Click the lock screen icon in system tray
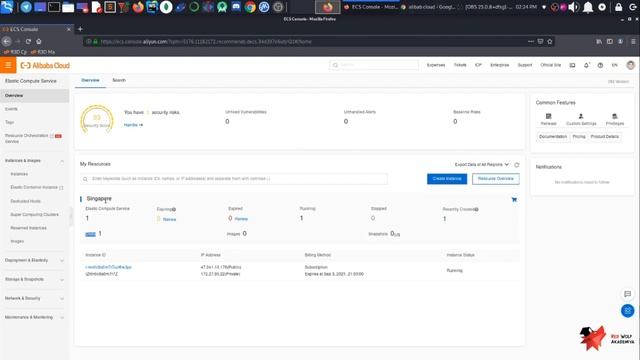Viewport: 640px width, 360px height. coord(619,7)
